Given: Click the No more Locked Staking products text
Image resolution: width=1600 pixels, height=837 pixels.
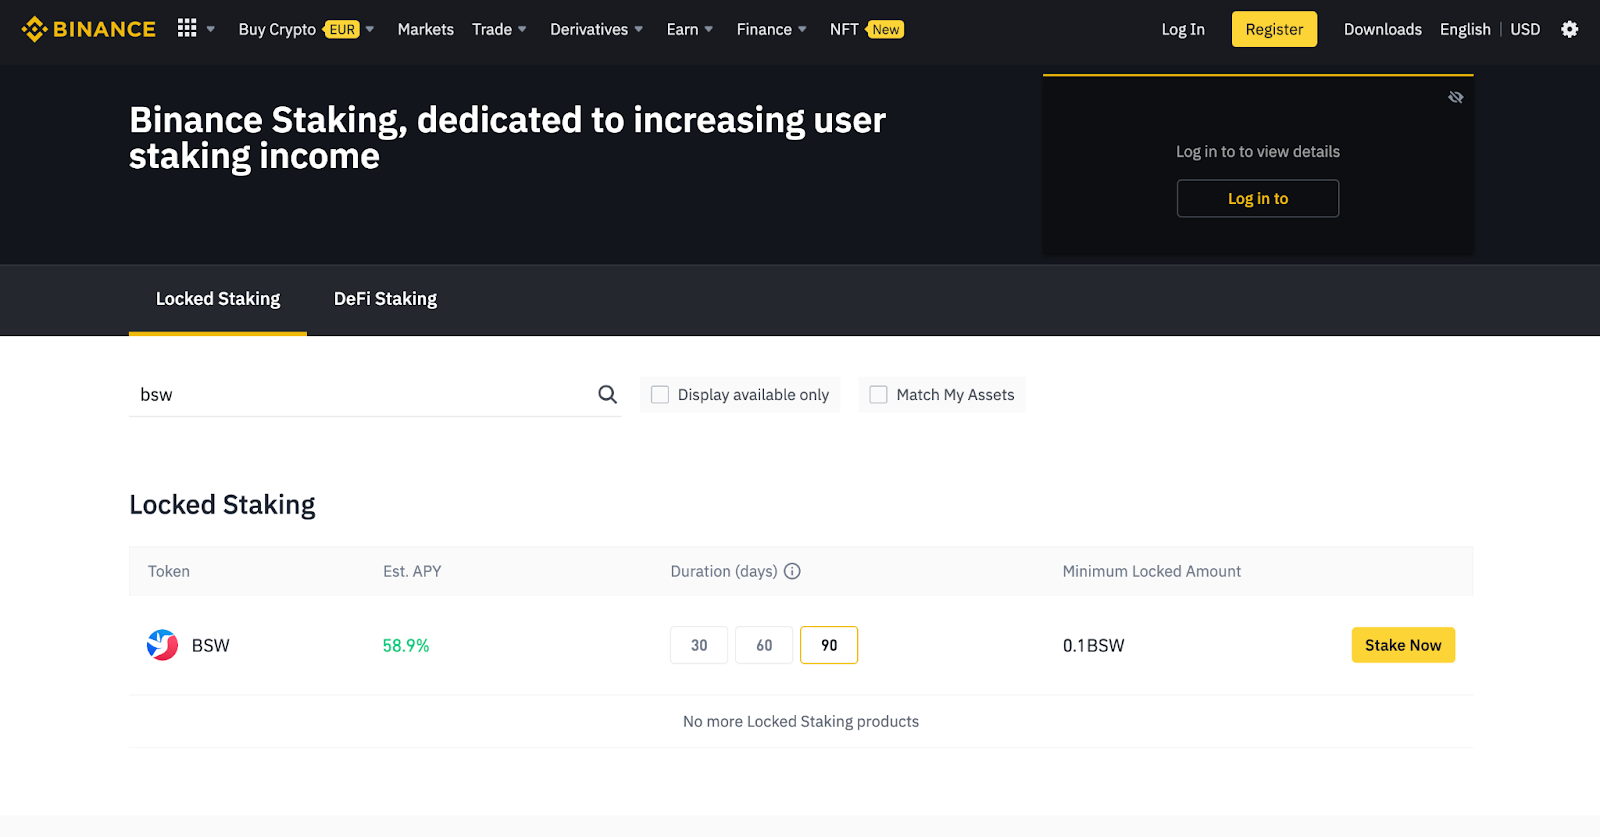Looking at the screenshot, I should point(801,721).
